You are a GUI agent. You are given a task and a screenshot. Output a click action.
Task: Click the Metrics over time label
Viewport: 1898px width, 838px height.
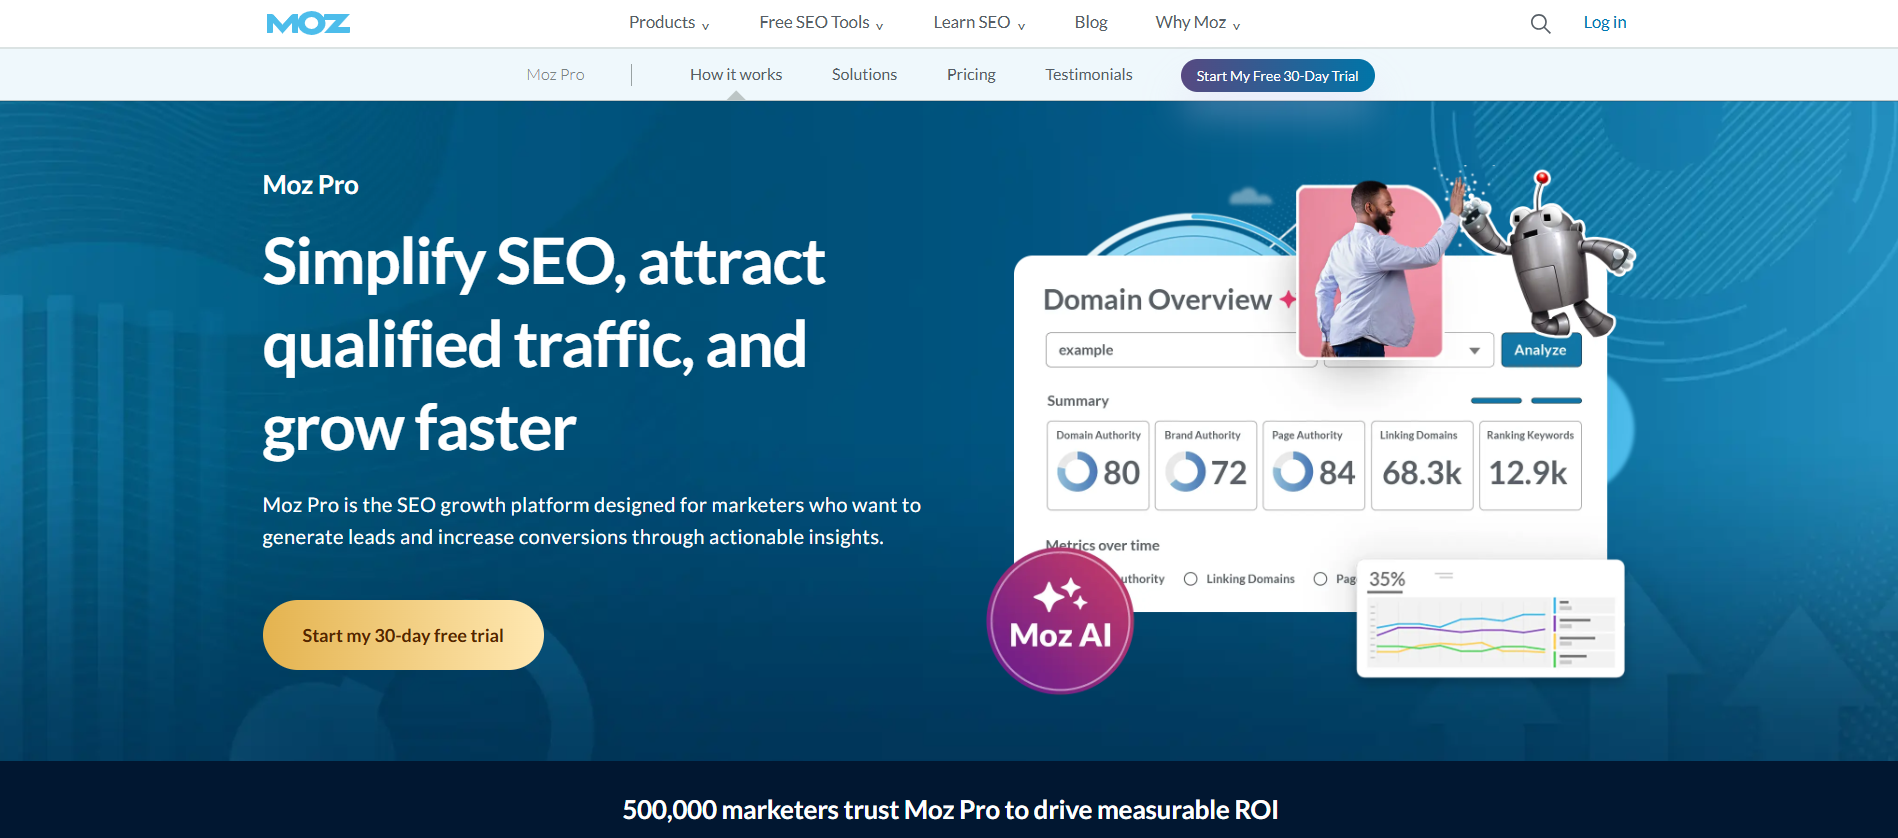(1102, 545)
